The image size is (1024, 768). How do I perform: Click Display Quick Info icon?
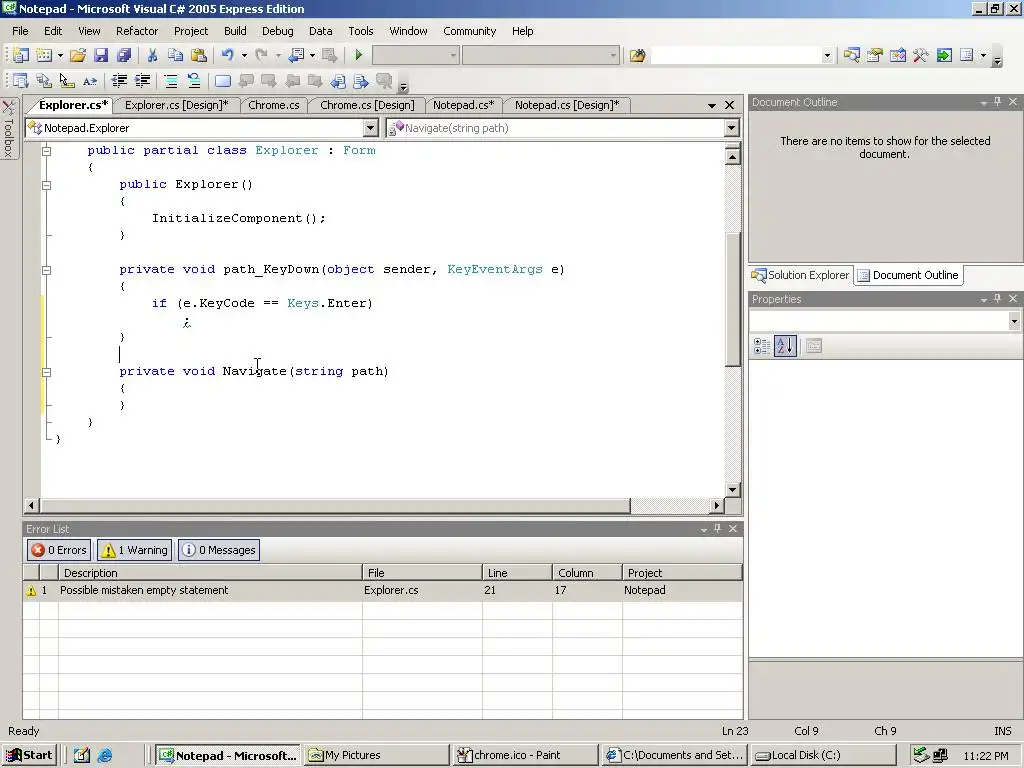tap(67, 81)
